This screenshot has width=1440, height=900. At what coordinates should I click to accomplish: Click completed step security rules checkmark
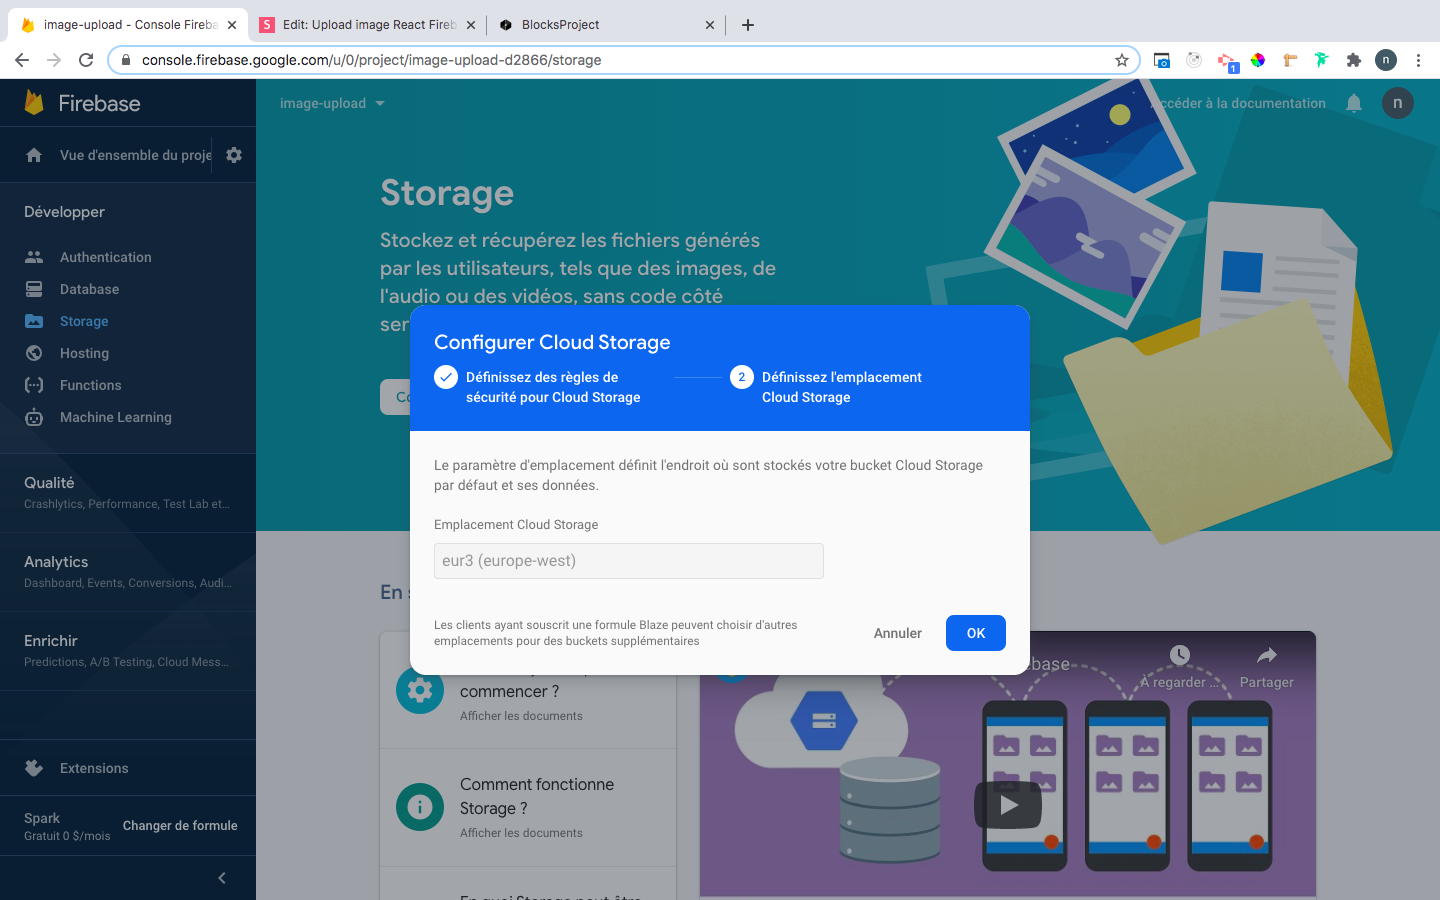coord(446,377)
